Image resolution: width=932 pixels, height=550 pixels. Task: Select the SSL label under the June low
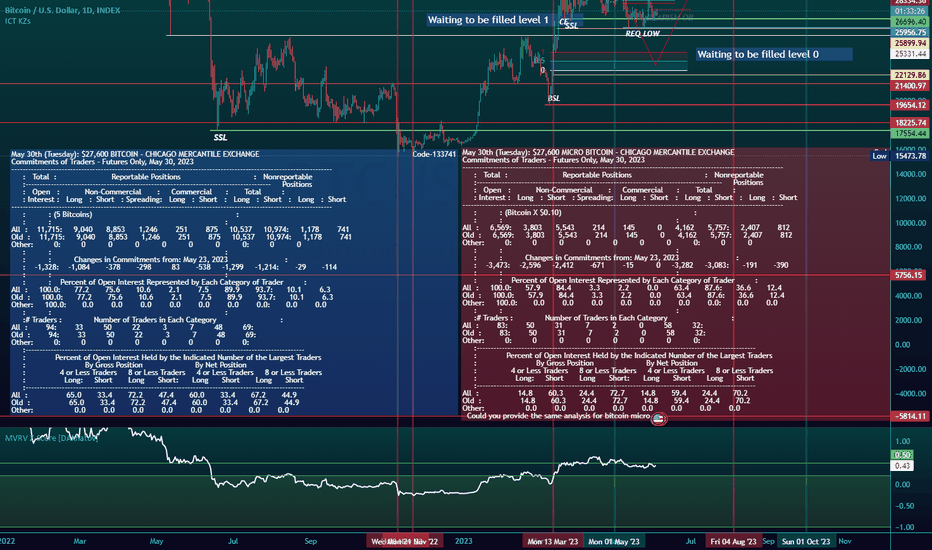[220, 137]
